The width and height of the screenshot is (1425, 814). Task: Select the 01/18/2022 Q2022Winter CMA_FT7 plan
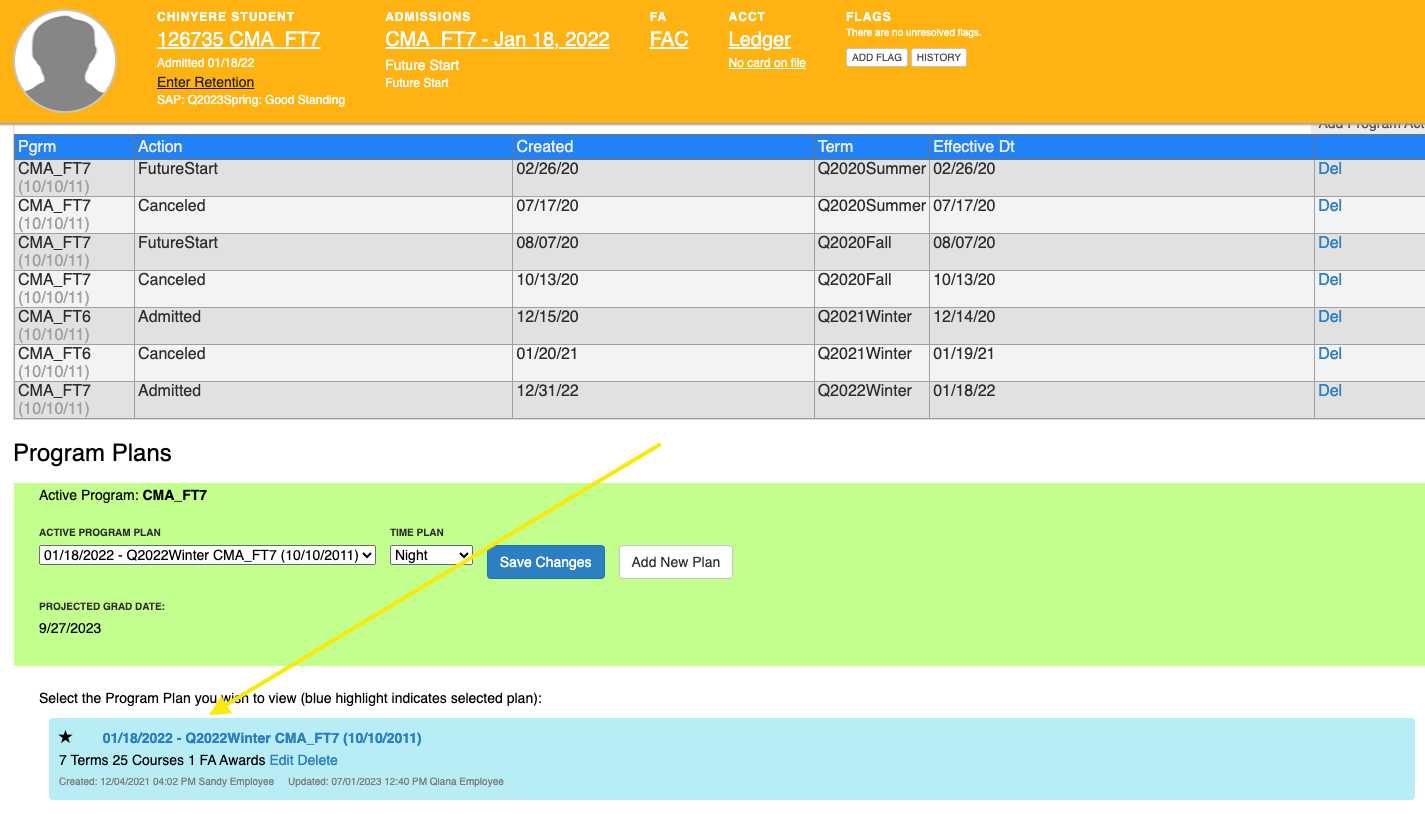261,738
